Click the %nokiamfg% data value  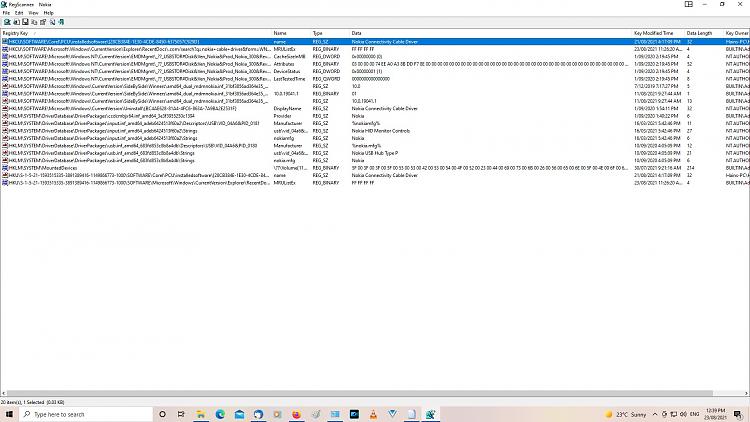(x=366, y=123)
